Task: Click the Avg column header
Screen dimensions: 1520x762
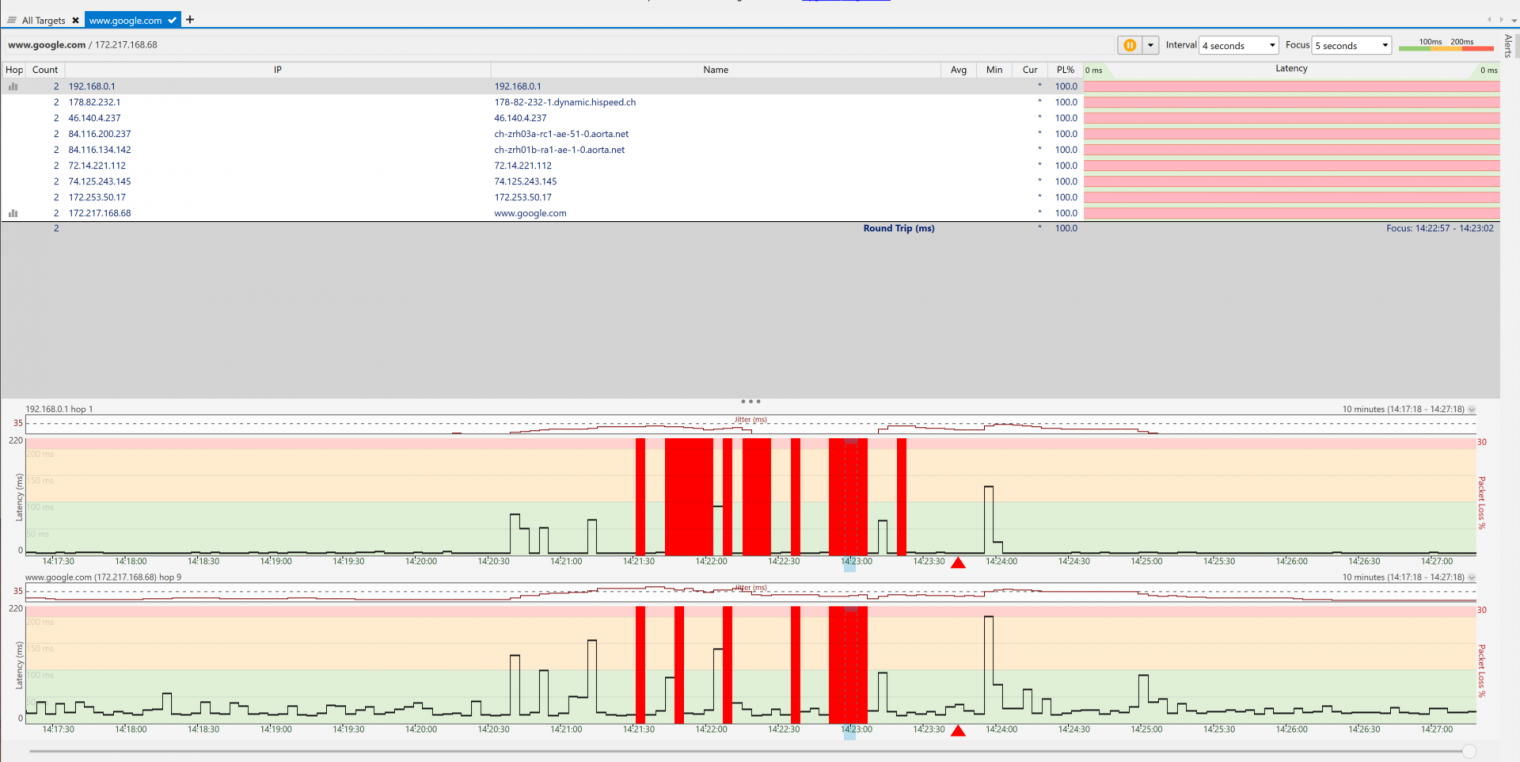Action: (958, 70)
